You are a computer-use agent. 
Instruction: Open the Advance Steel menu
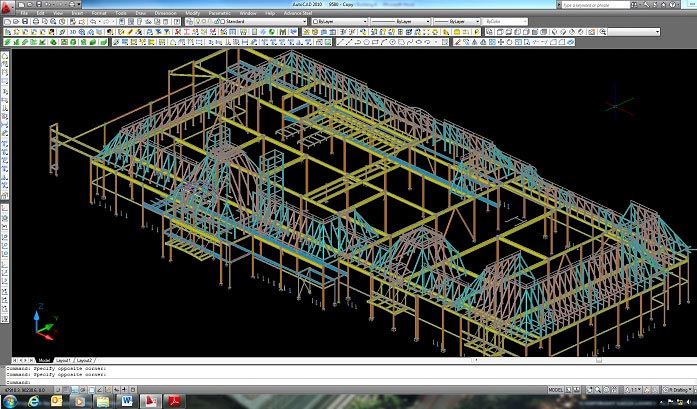(x=299, y=12)
